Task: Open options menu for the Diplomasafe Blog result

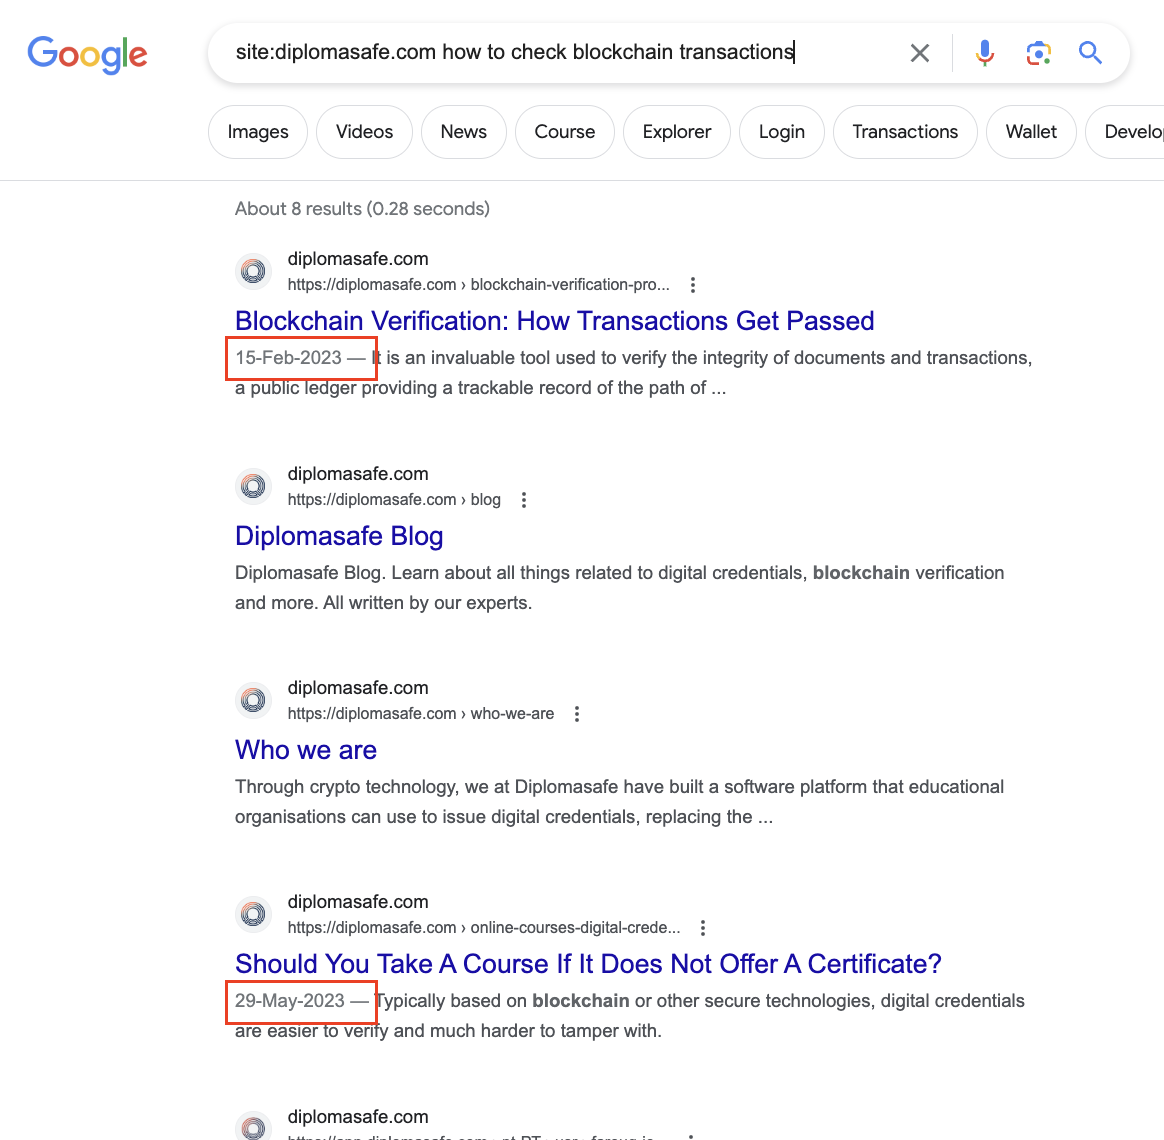Action: [x=524, y=499]
